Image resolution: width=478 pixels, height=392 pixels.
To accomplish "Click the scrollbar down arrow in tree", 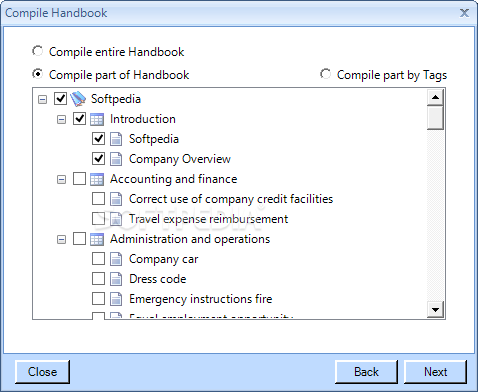I will click(x=435, y=310).
